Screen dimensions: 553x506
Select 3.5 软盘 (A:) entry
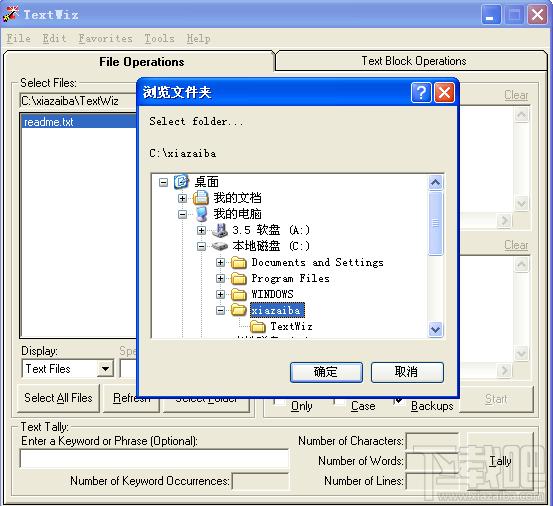271,230
